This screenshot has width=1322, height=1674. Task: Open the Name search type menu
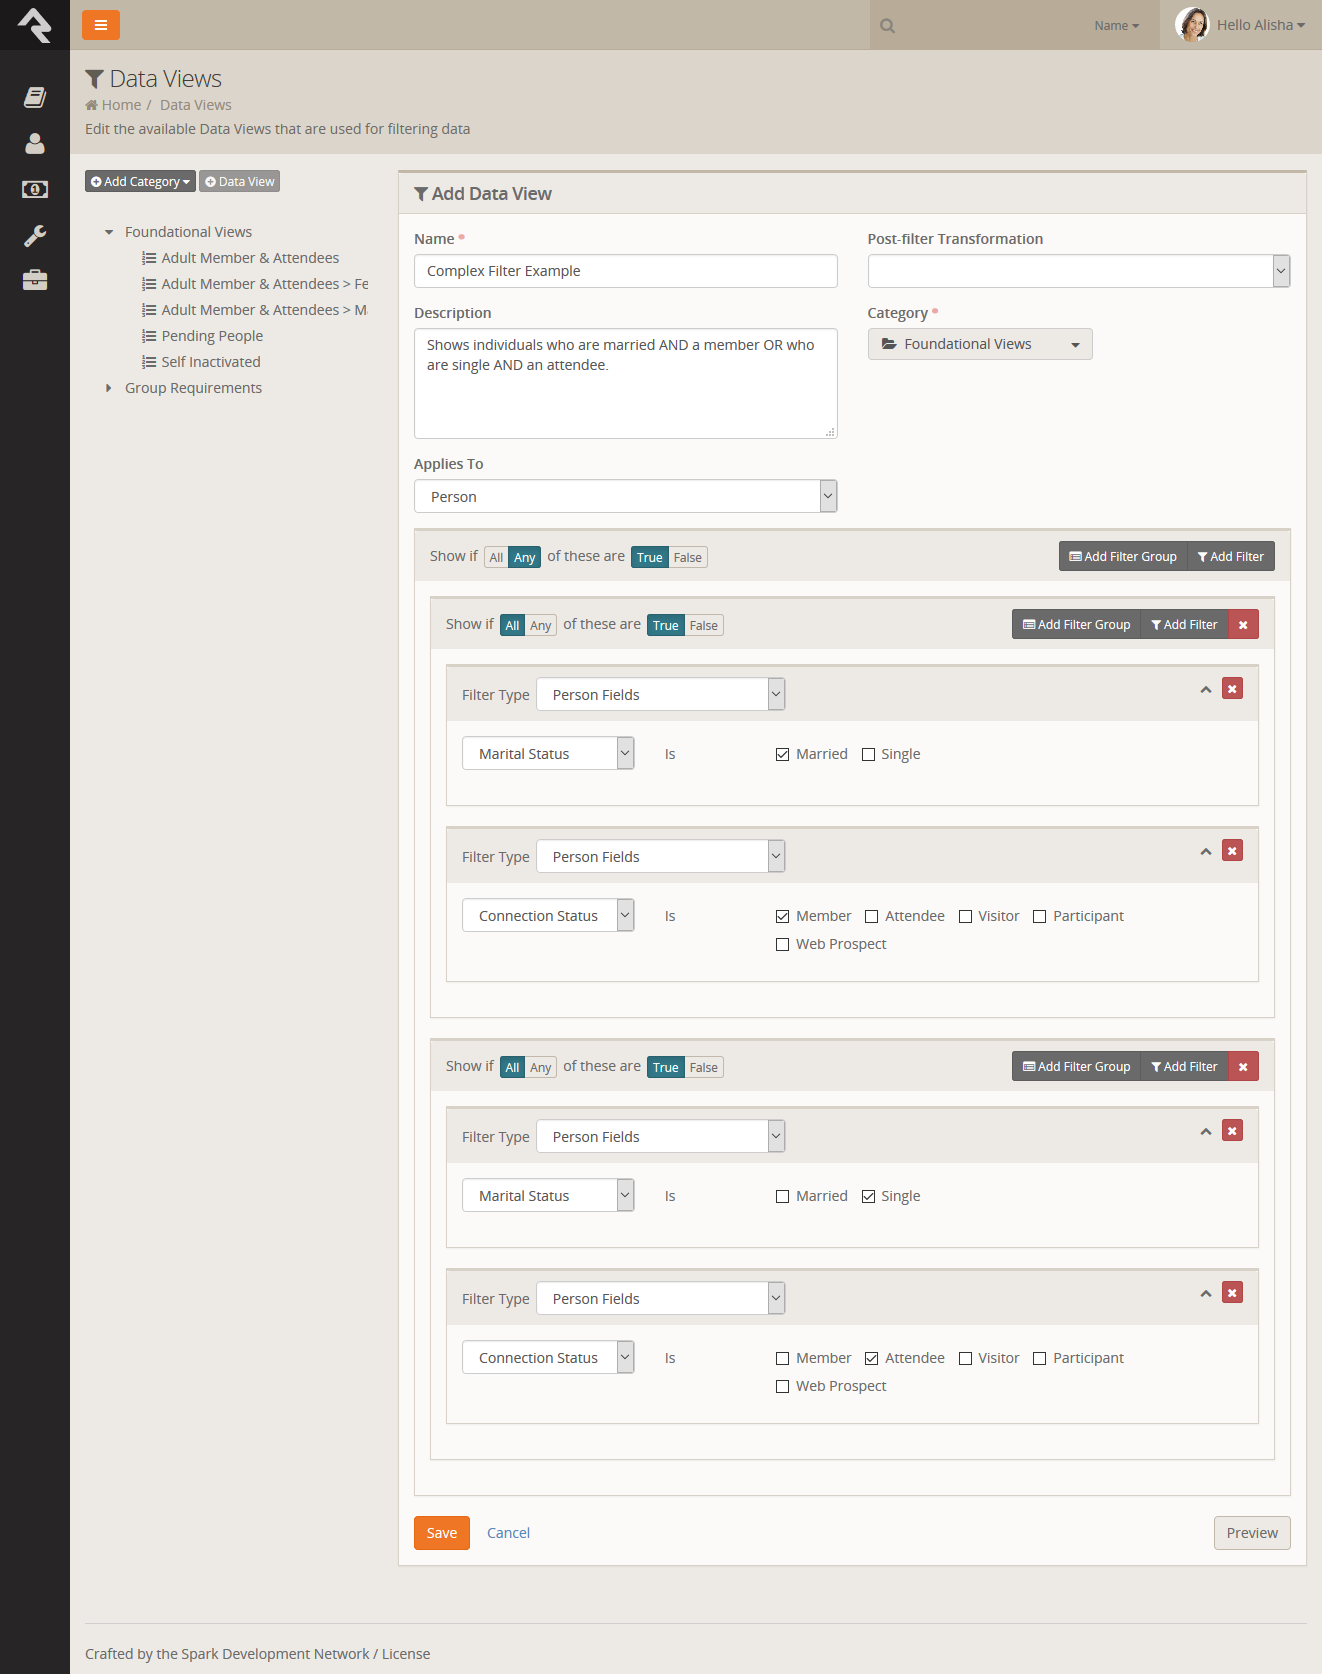pyautogui.click(x=1116, y=26)
